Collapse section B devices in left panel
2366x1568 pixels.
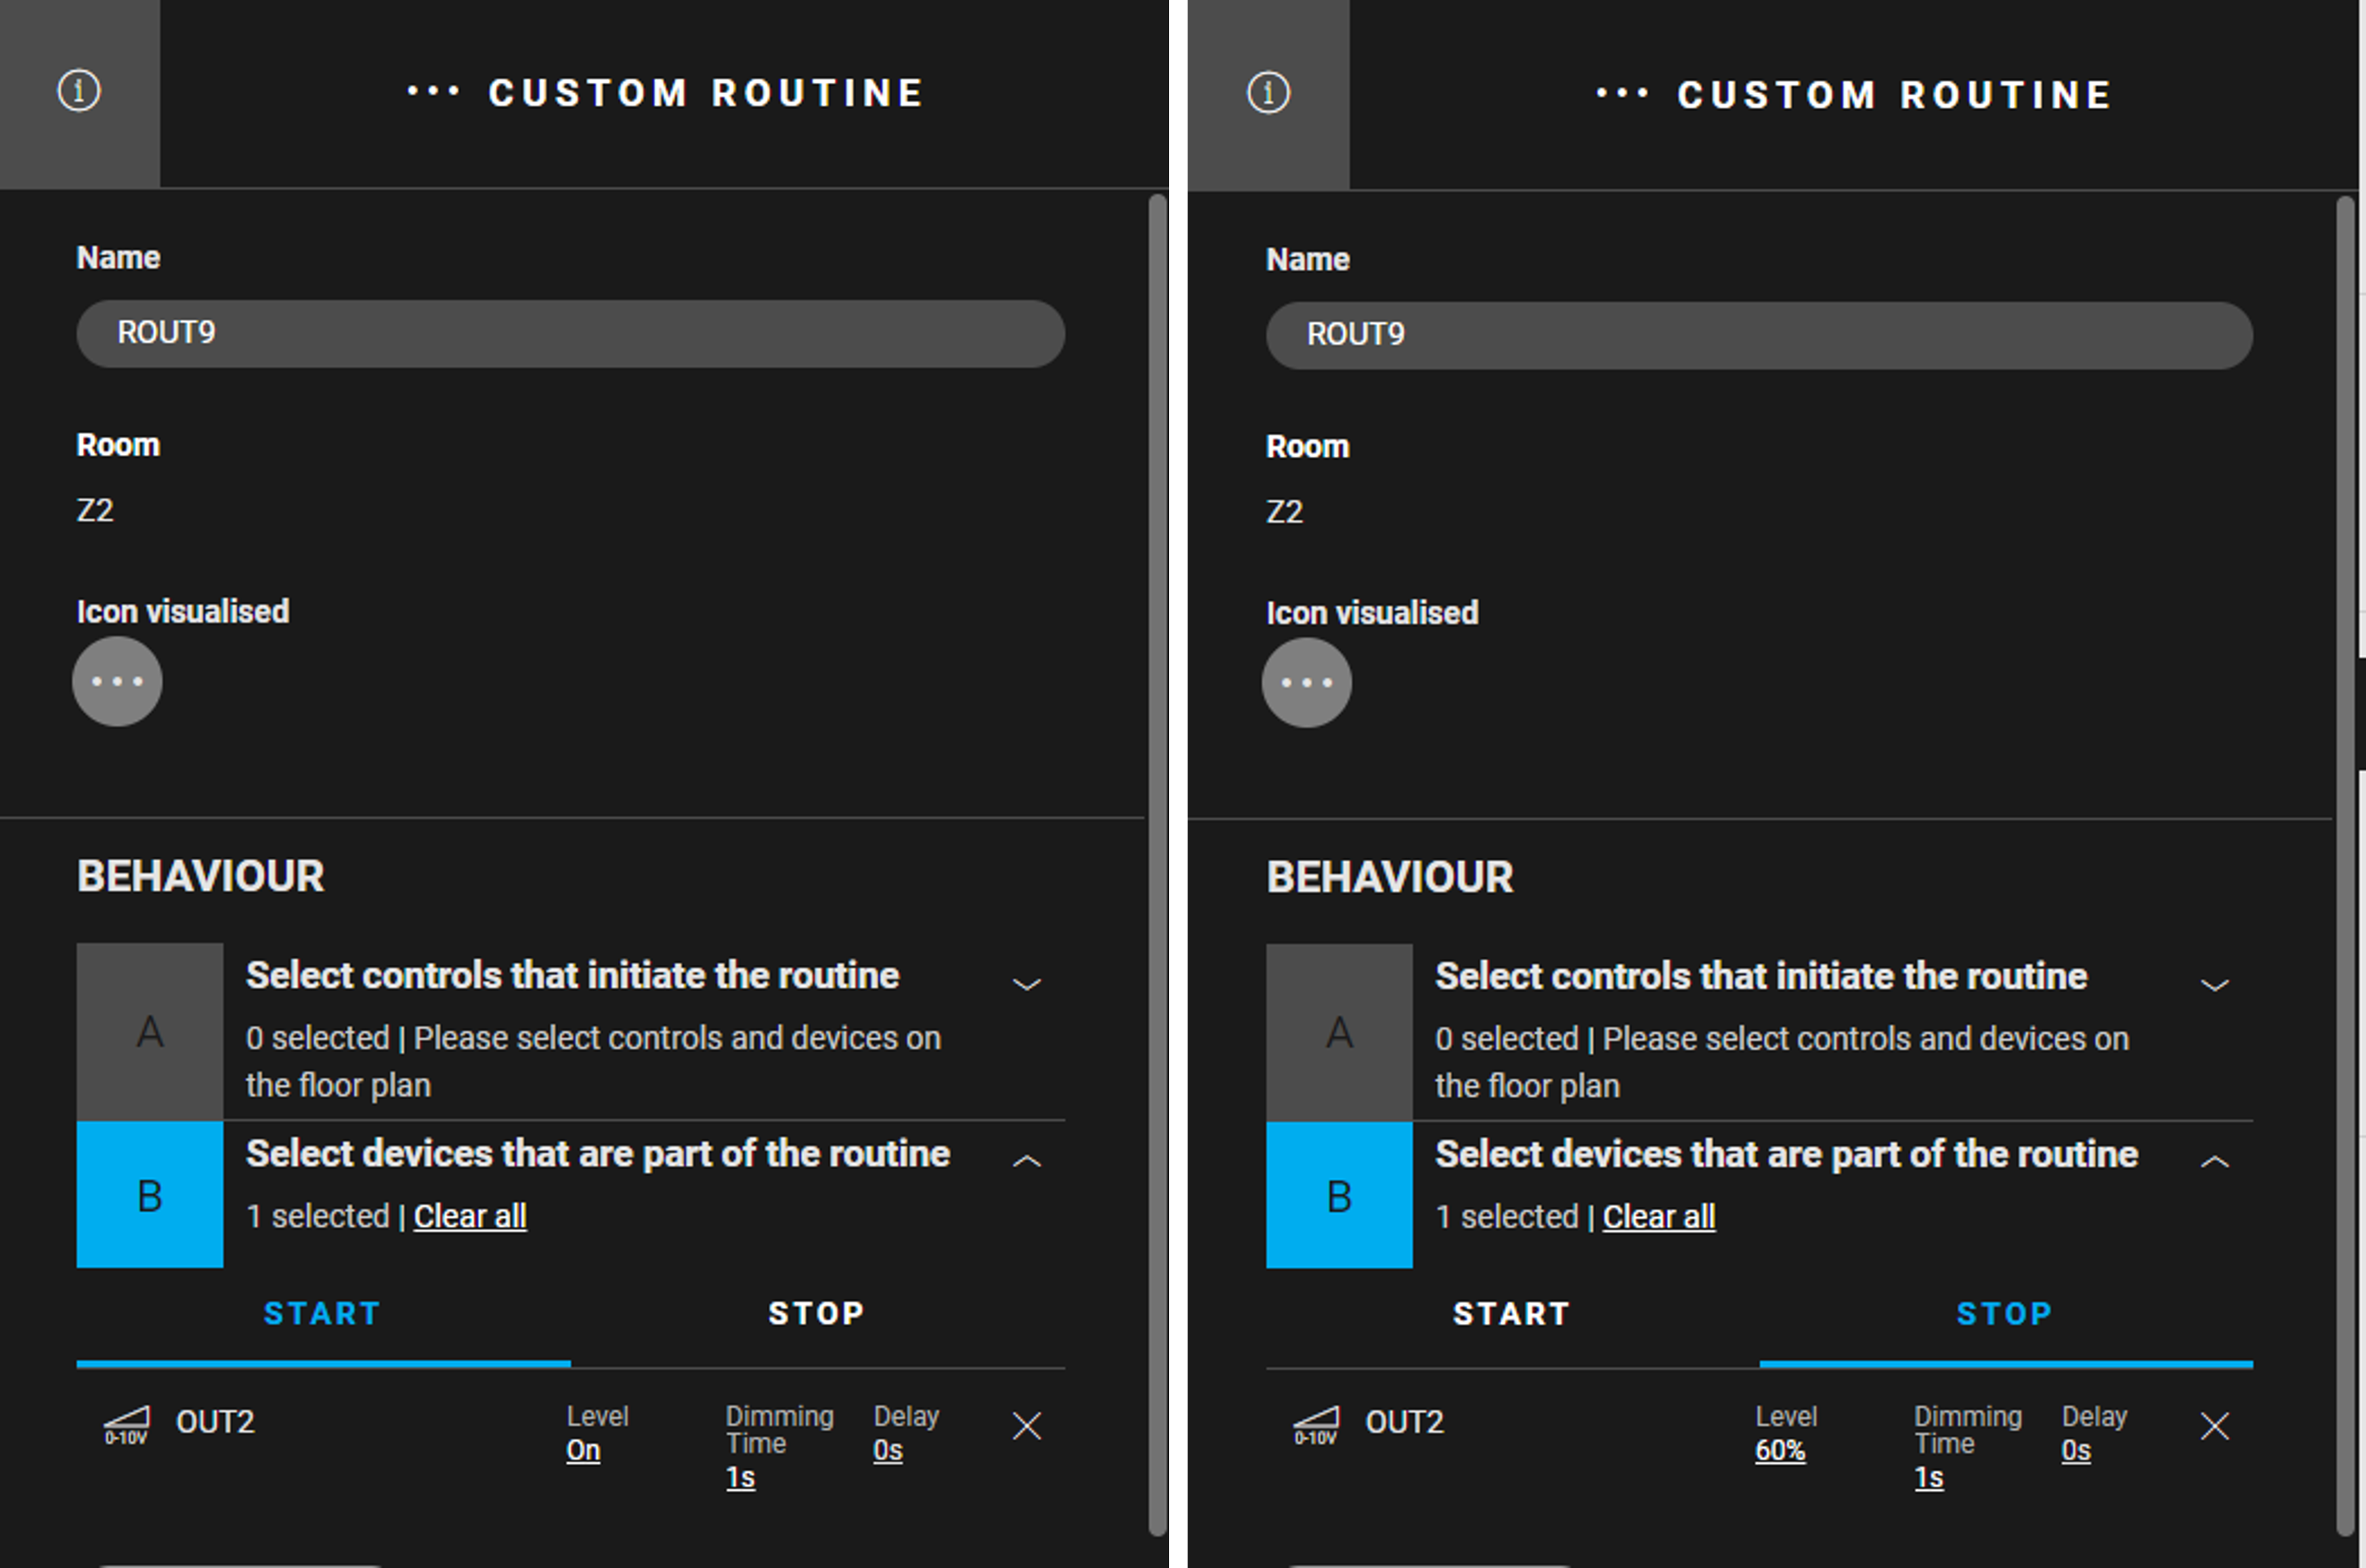pyautogui.click(x=1027, y=1161)
